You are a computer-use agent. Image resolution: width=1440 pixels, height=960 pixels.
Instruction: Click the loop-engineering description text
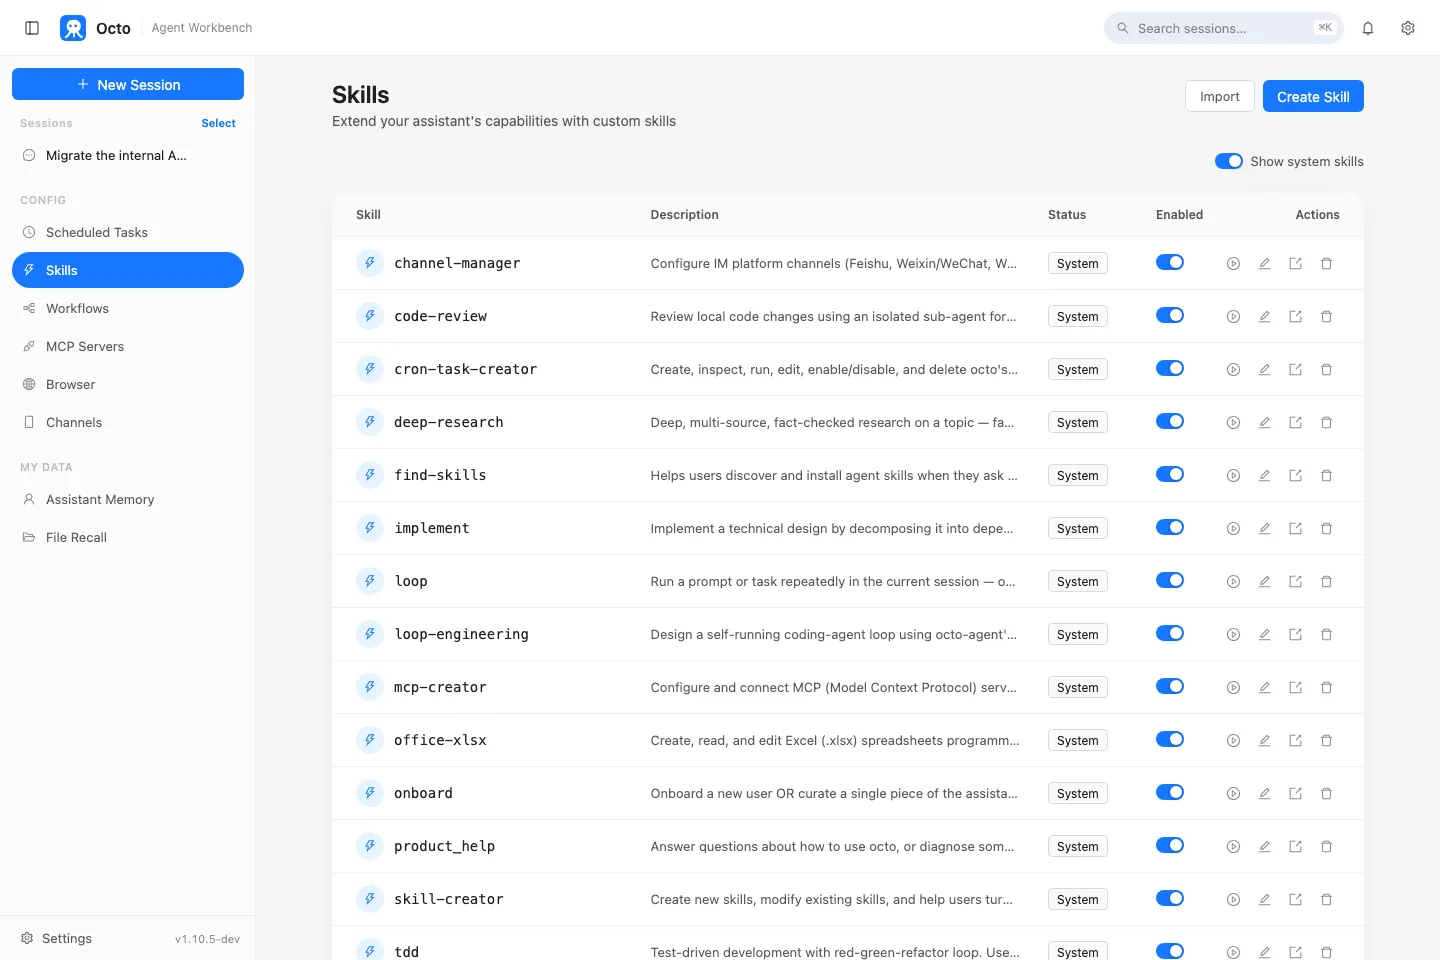pyautogui.click(x=833, y=634)
